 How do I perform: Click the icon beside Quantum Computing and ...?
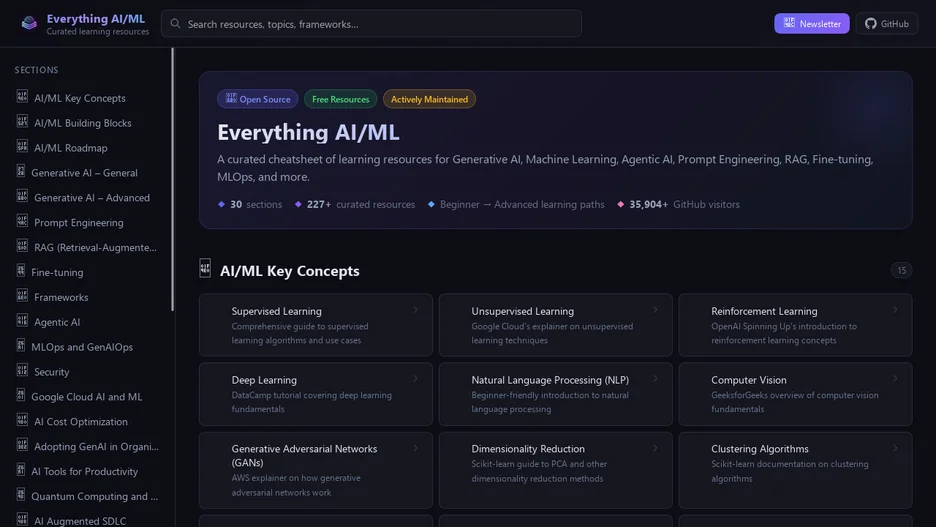point(20,494)
